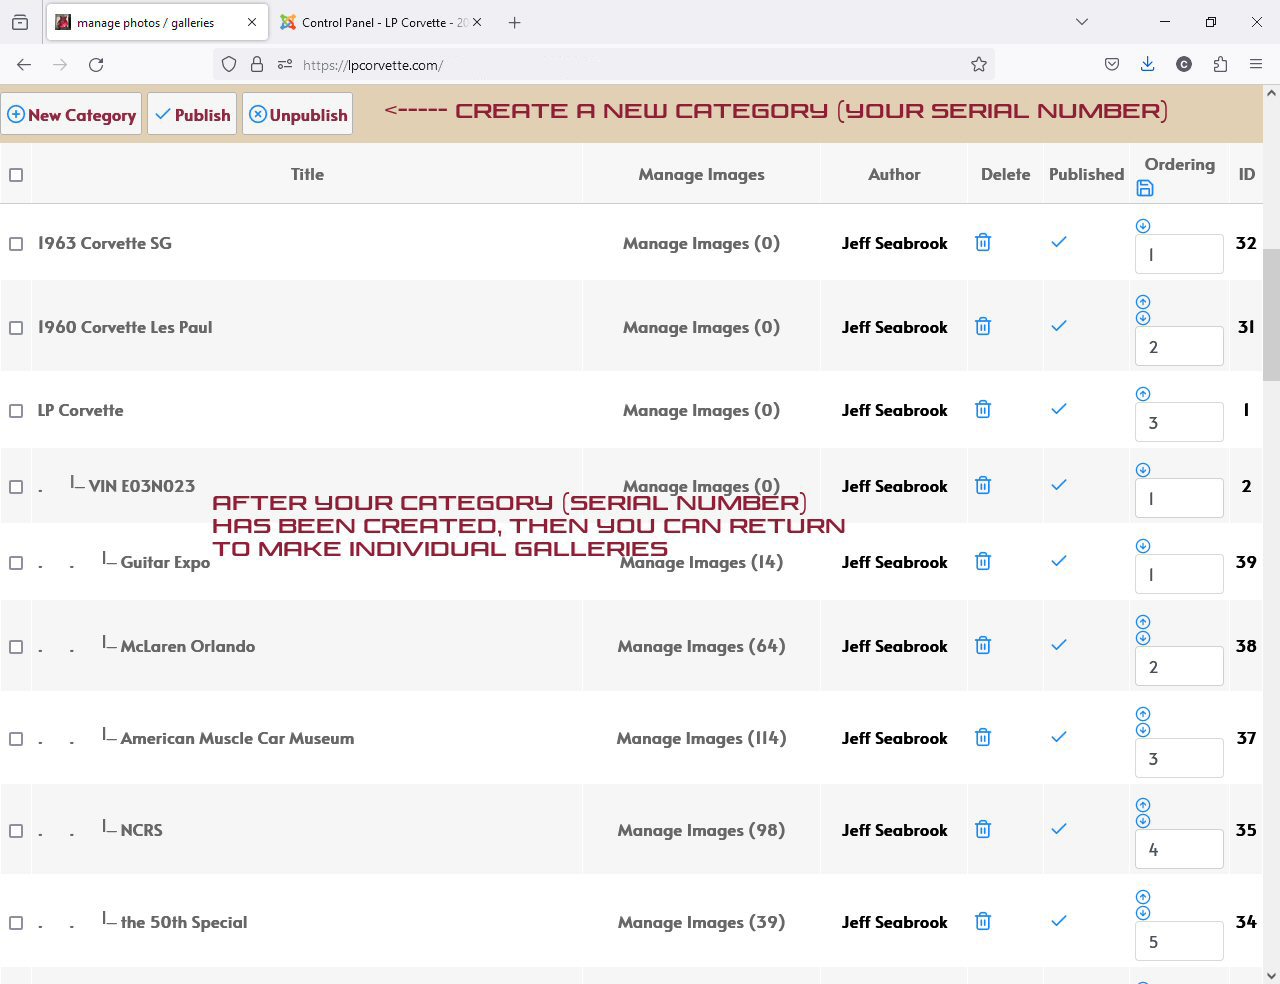The width and height of the screenshot is (1280, 984).
Task: Delete the 1960 Corvette Les Paul category
Action: click(983, 326)
